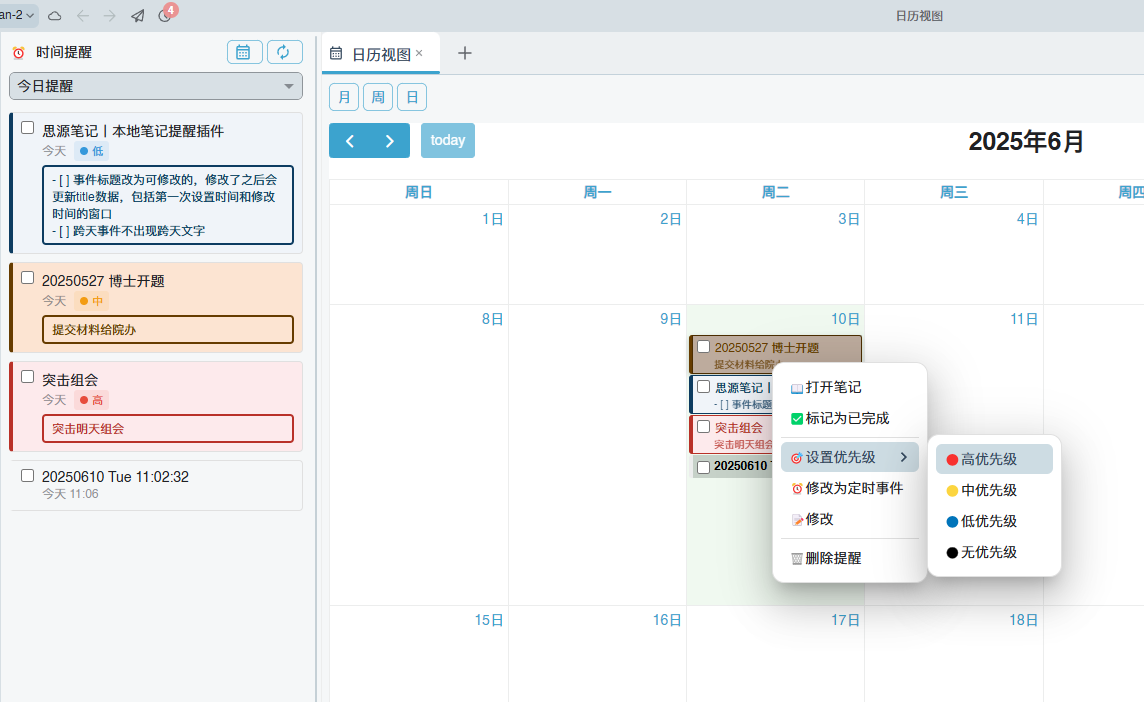
Task: Select blue 低优先级 option
Action: [994, 521]
